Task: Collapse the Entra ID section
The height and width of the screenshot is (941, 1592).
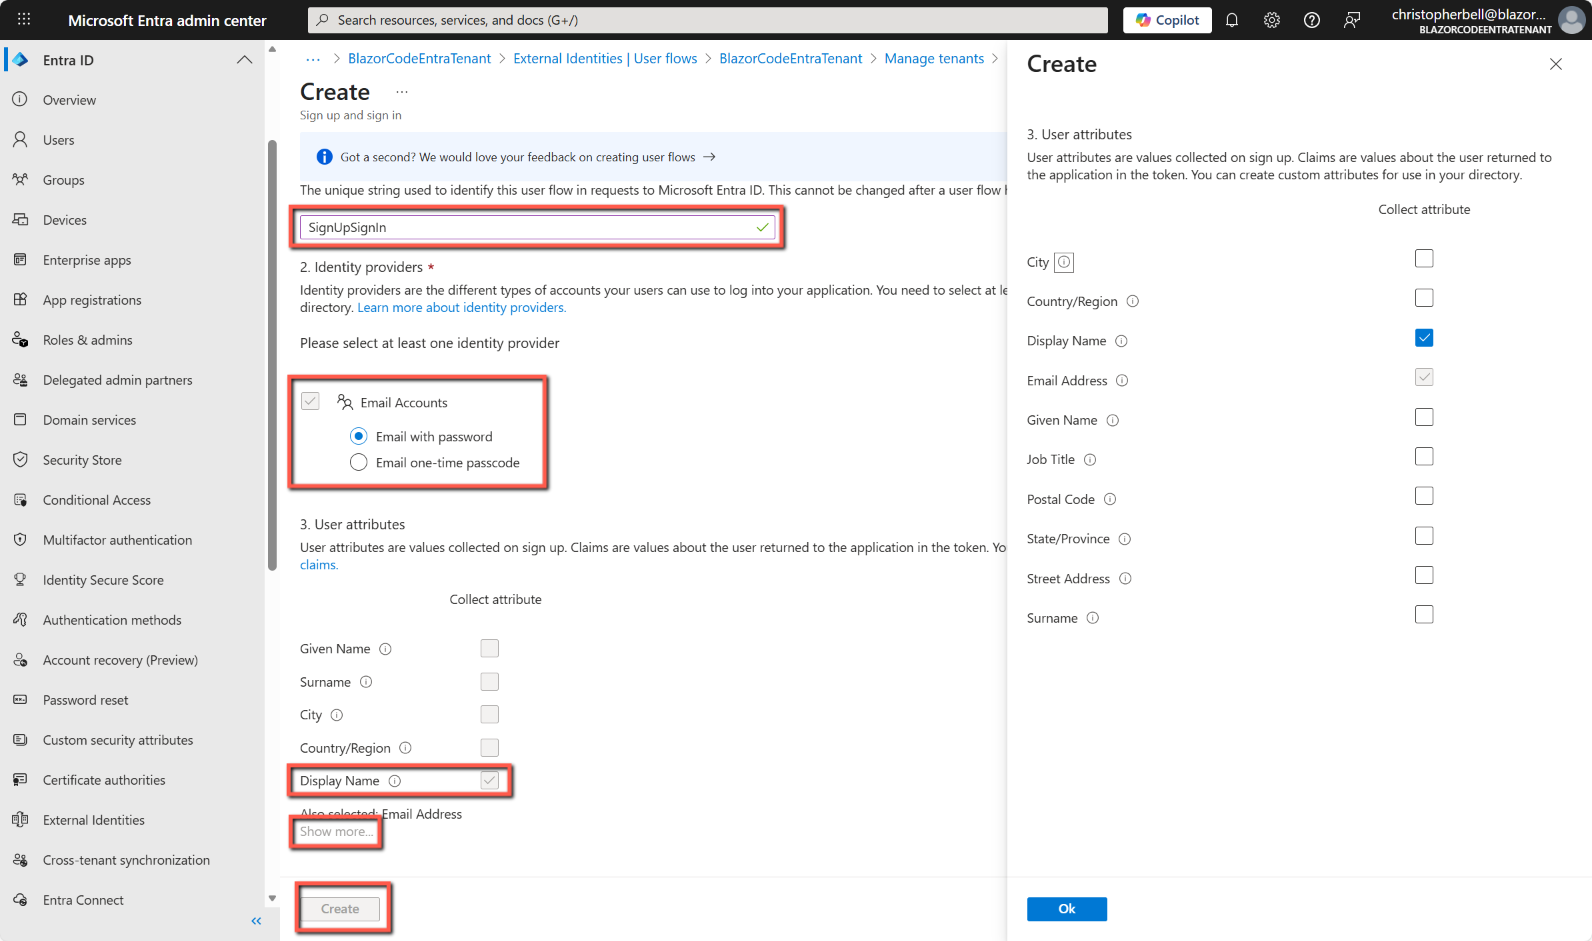Action: coord(244,60)
